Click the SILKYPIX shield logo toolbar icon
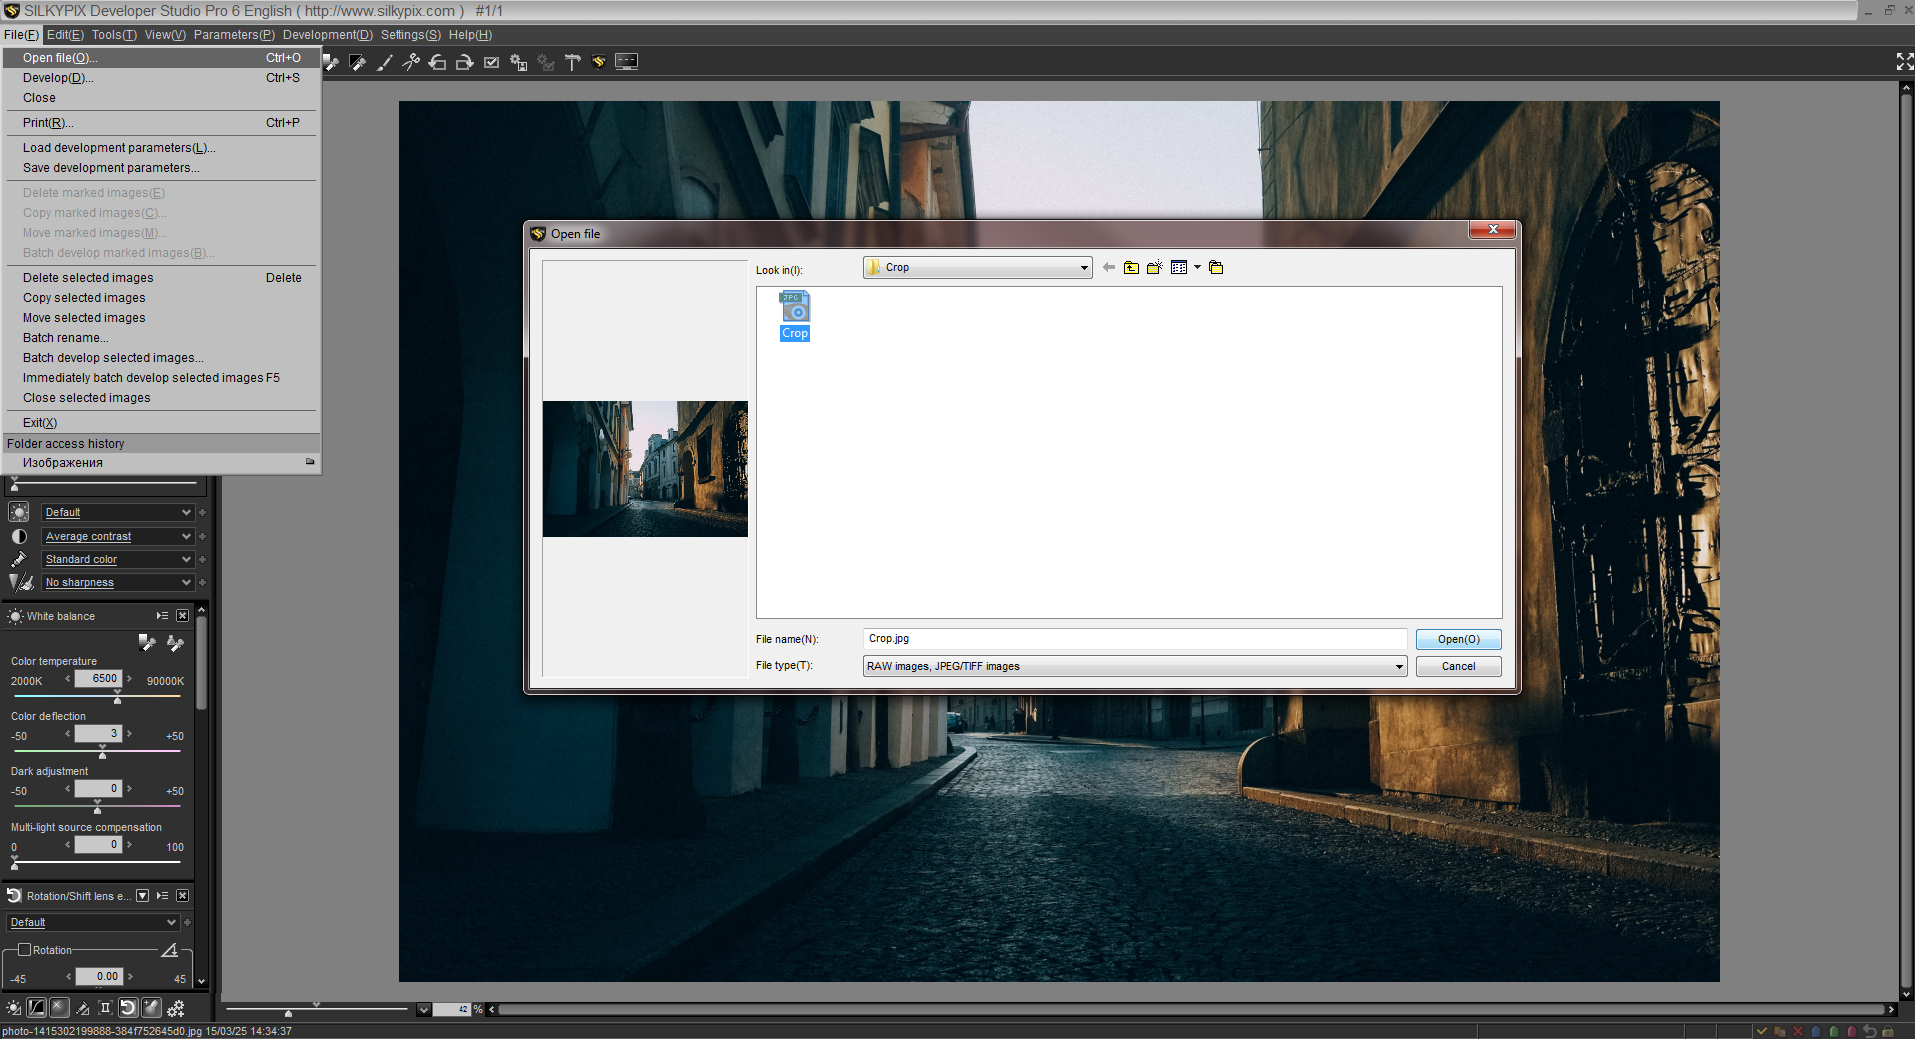1915x1039 pixels. click(x=599, y=62)
